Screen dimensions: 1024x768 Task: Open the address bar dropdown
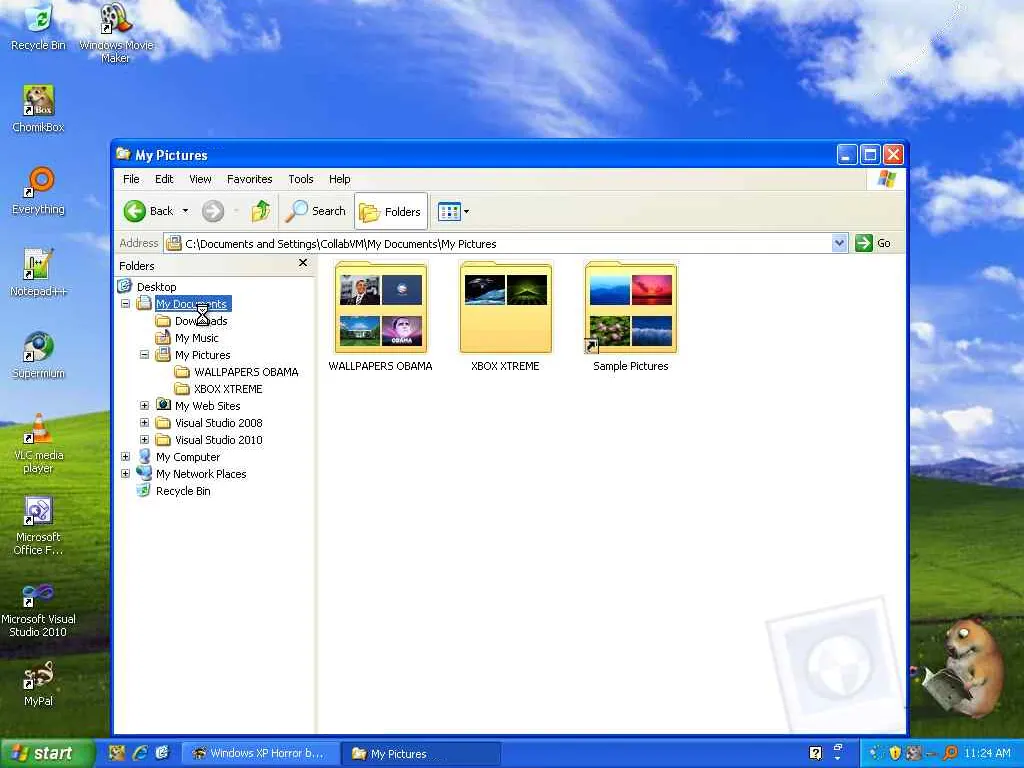pyautogui.click(x=840, y=244)
